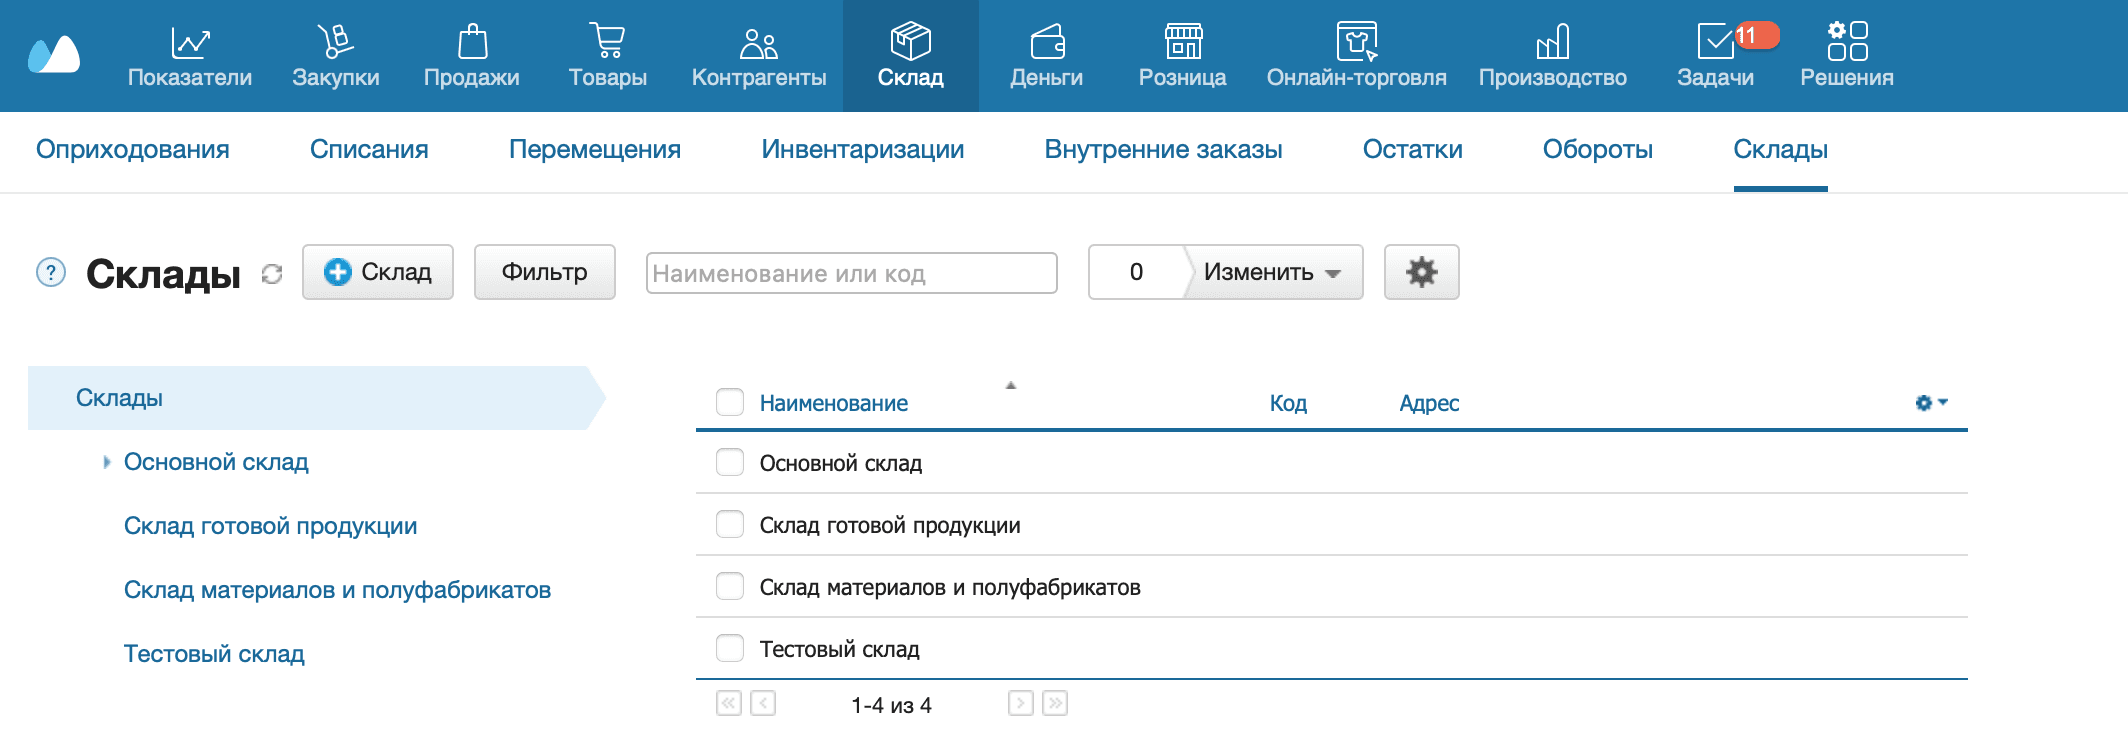Image resolution: width=2128 pixels, height=750 pixels.
Task: Open the Производство section
Action: tap(1553, 56)
